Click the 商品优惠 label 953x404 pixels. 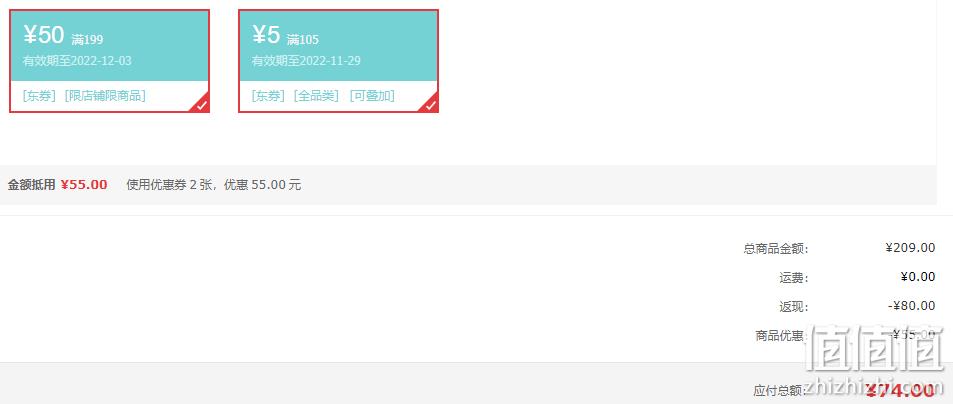click(x=780, y=335)
